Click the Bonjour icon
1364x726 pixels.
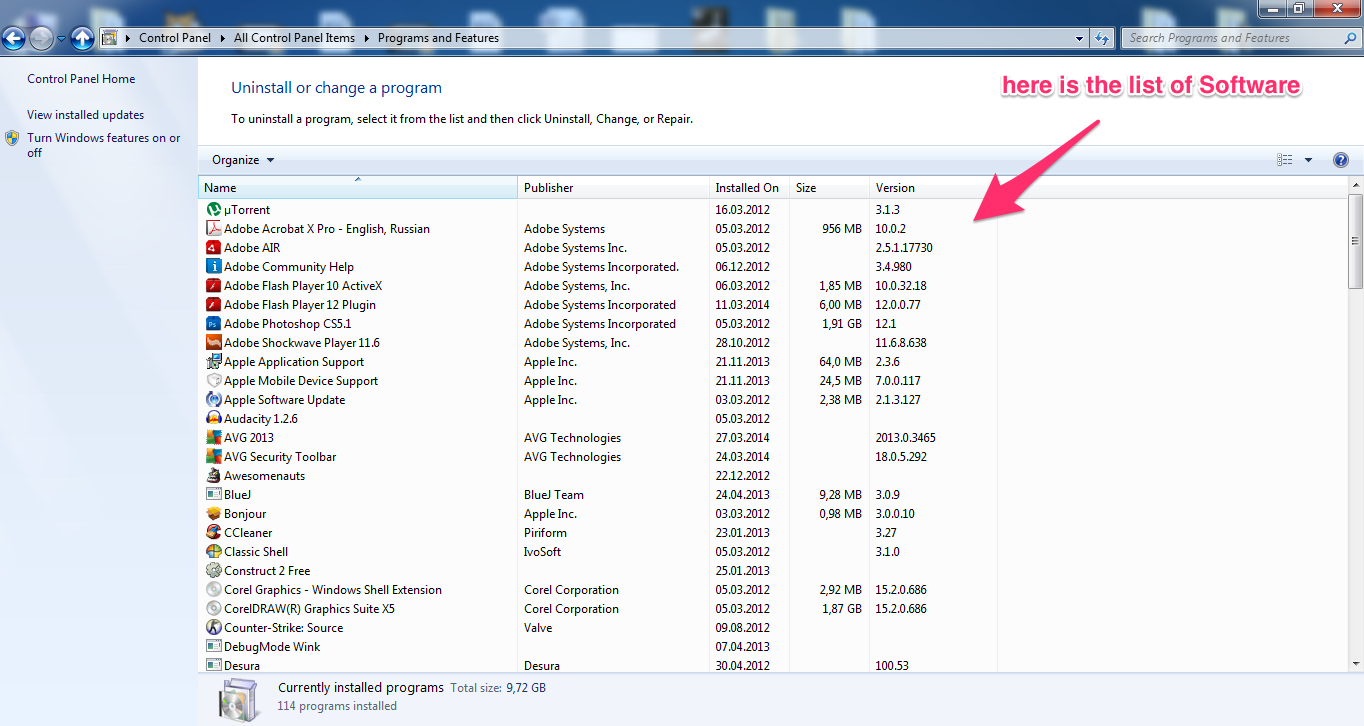click(x=213, y=514)
